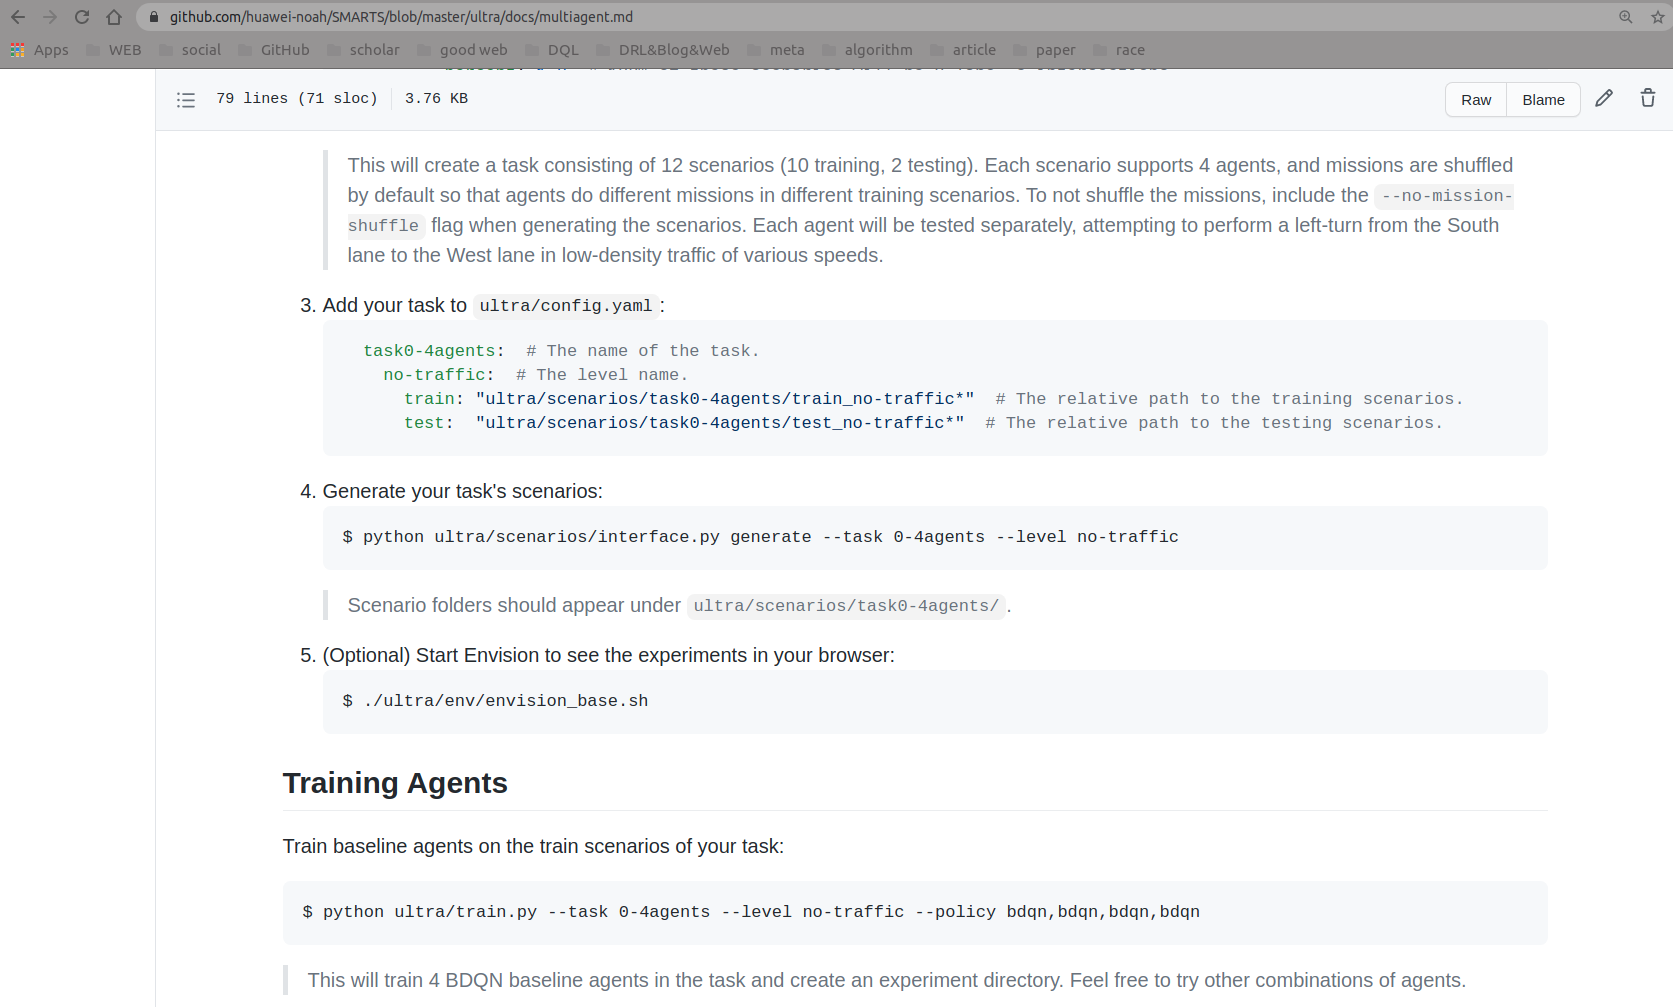Open the meta bookmarks folder

pos(787,49)
